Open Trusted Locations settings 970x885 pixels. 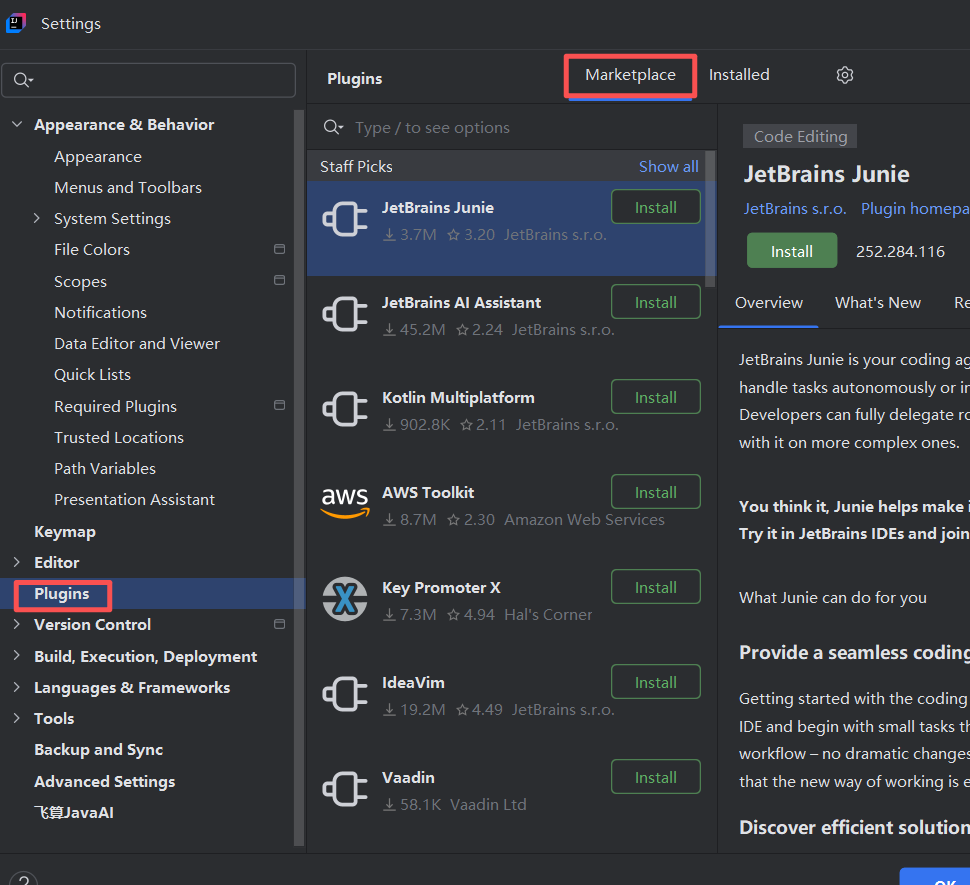pyautogui.click(x=119, y=437)
